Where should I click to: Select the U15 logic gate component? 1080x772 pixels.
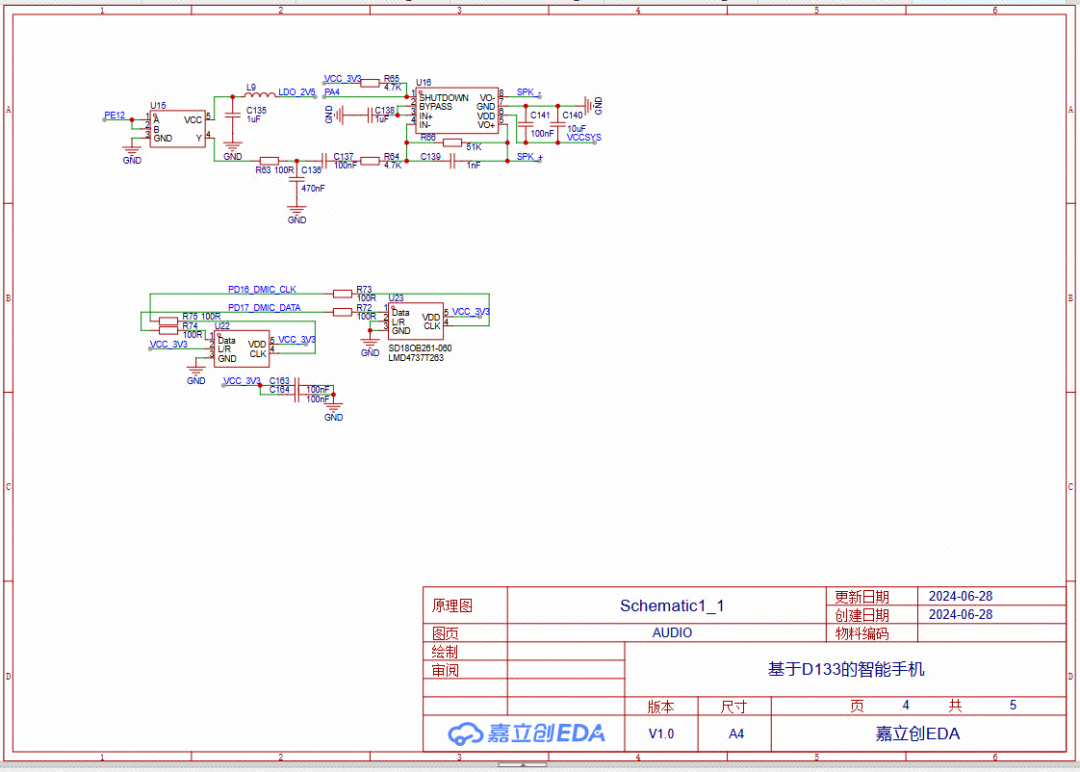[178, 129]
